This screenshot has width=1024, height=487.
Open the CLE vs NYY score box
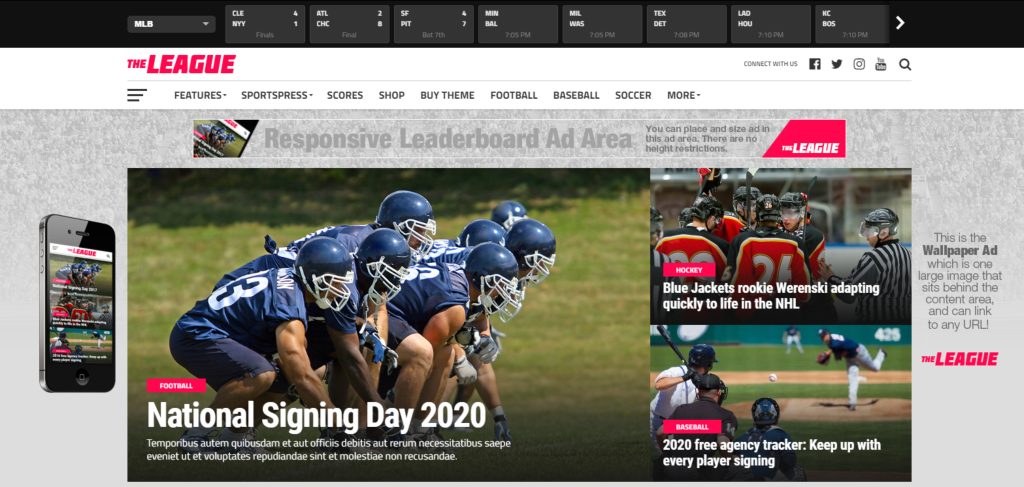point(265,24)
